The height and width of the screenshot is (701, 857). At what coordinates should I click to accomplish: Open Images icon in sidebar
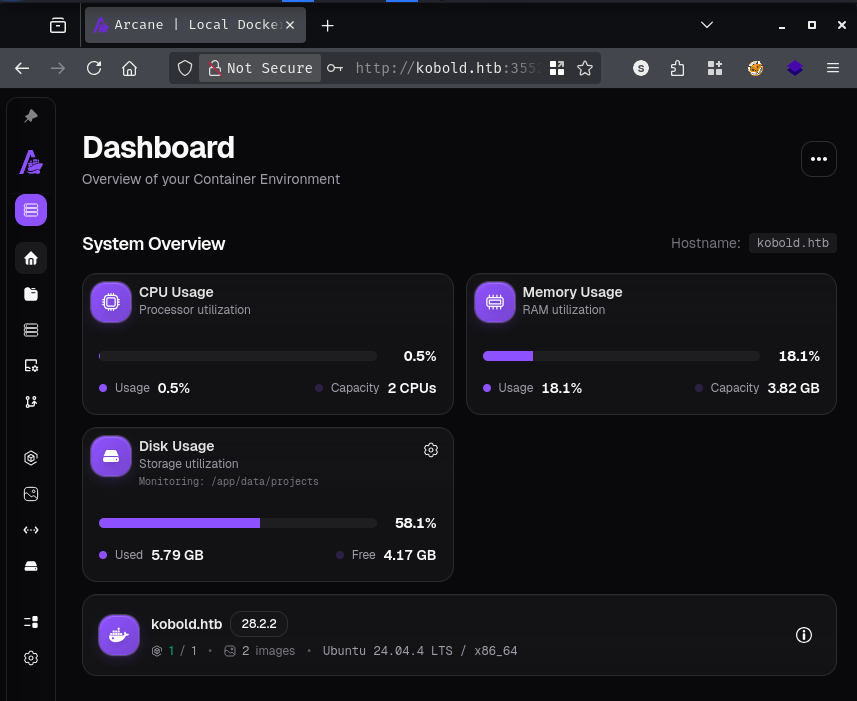point(31,494)
